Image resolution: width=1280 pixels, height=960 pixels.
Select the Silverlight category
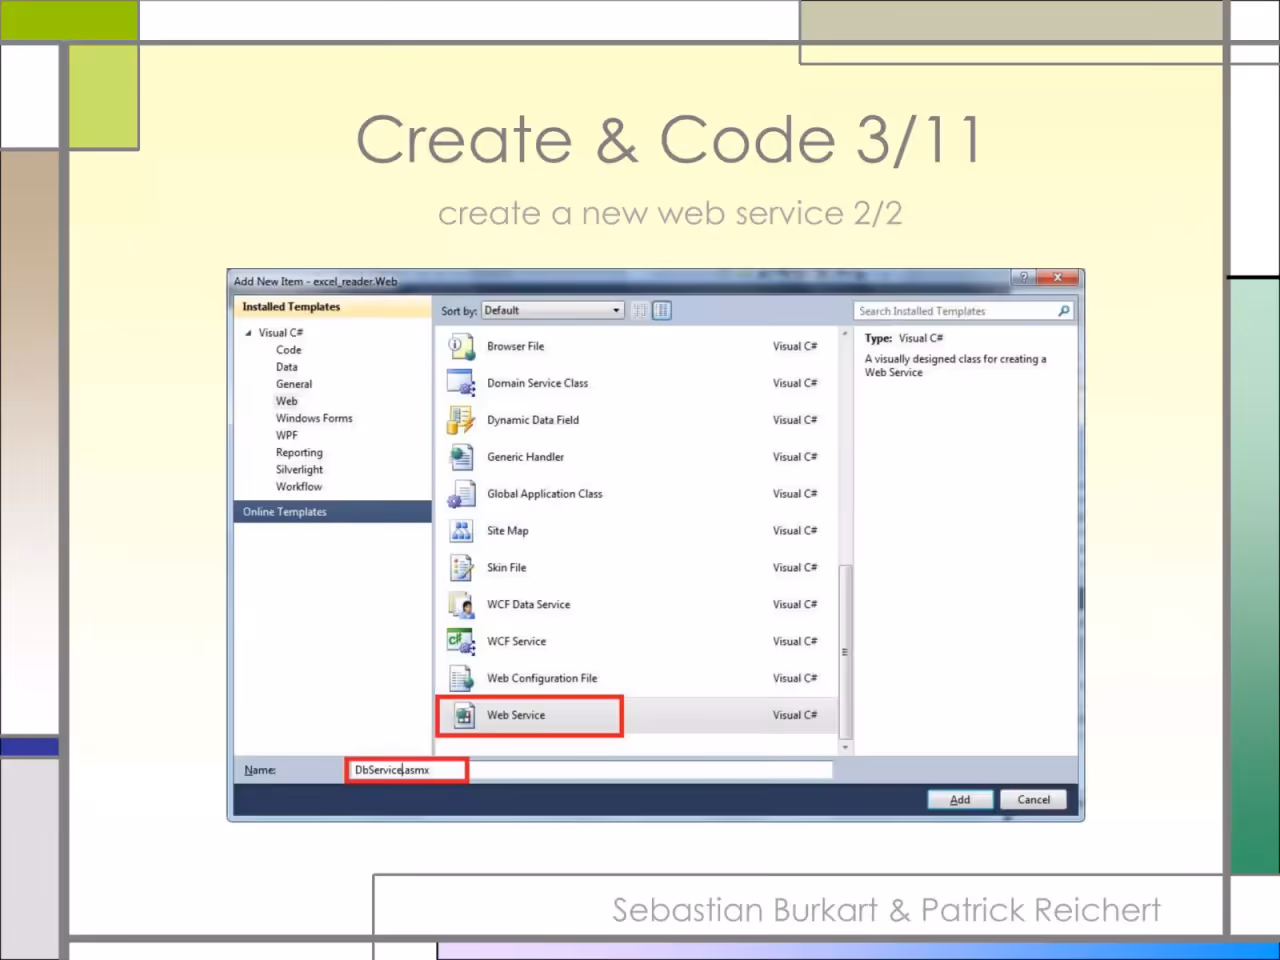point(300,470)
